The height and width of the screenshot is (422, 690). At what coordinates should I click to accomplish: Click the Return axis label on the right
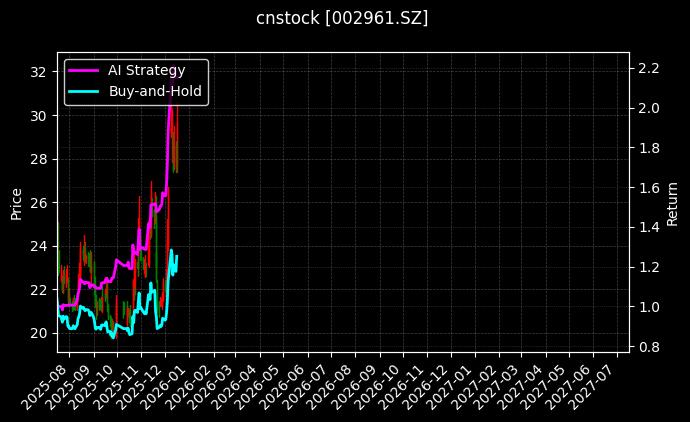673,202
